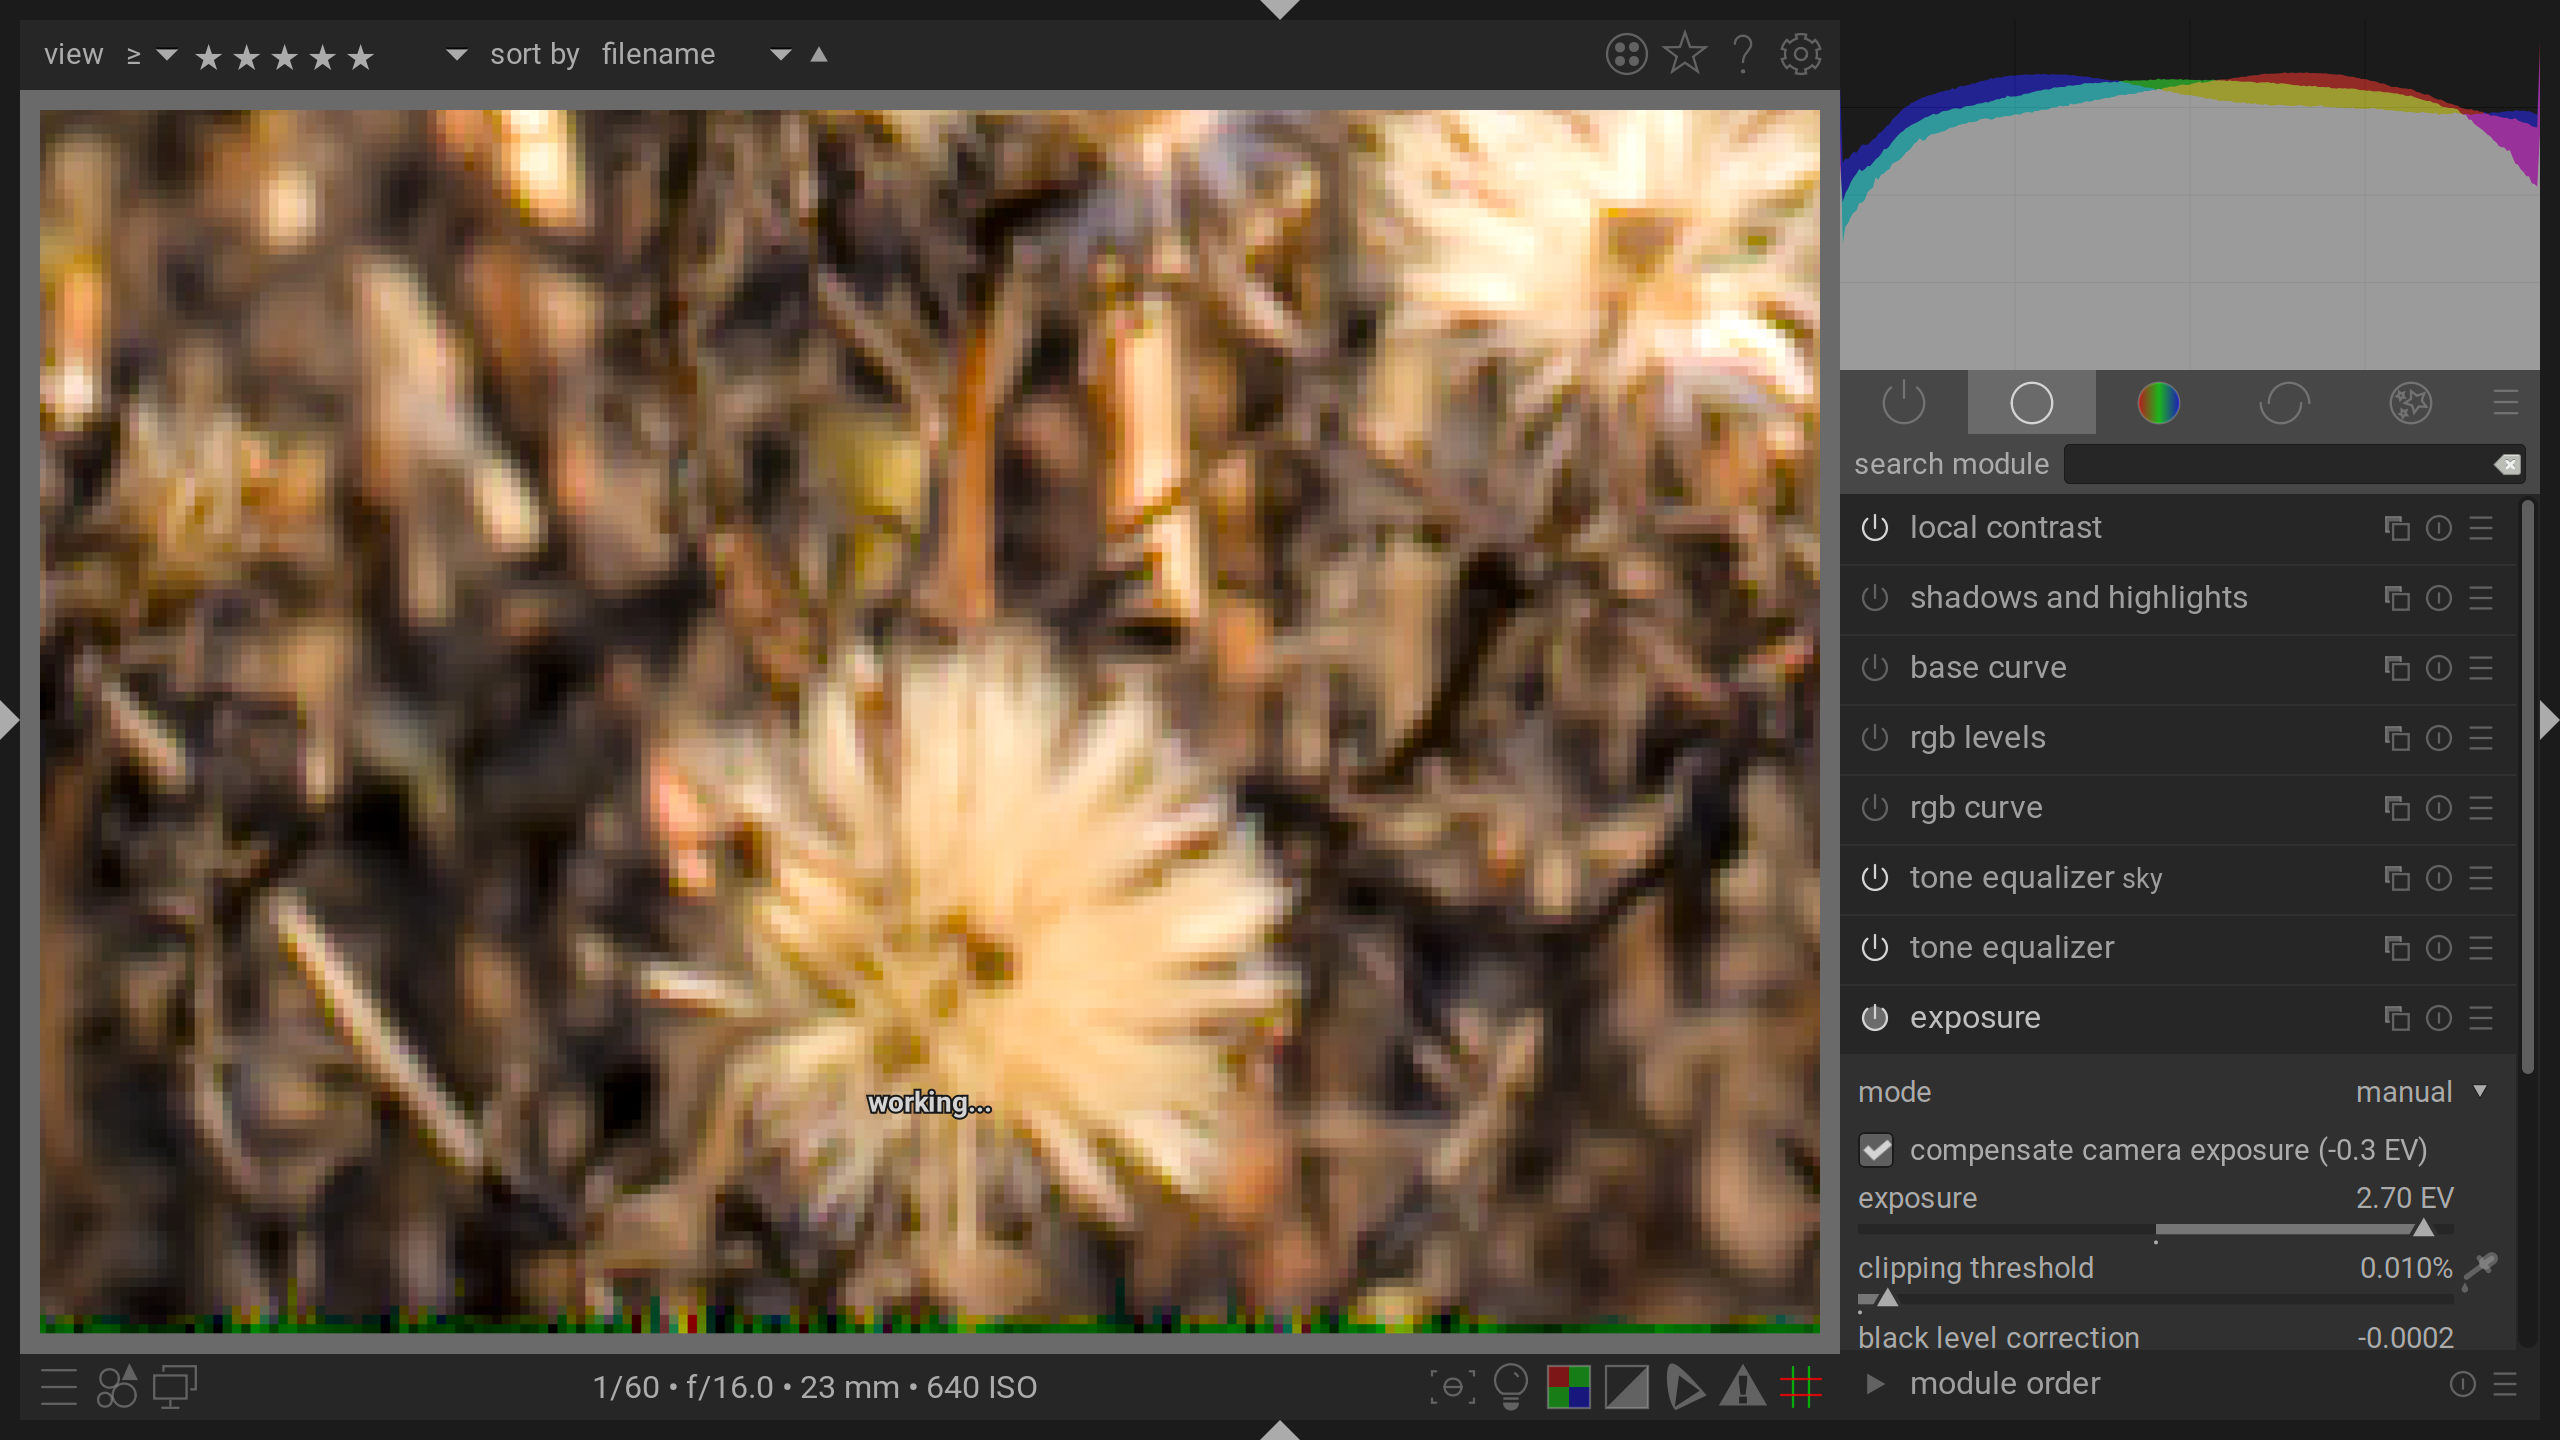Uncheck compensate camera exposure checkbox
Screen dimensions: 2560x1440
coord(1877,1150)
